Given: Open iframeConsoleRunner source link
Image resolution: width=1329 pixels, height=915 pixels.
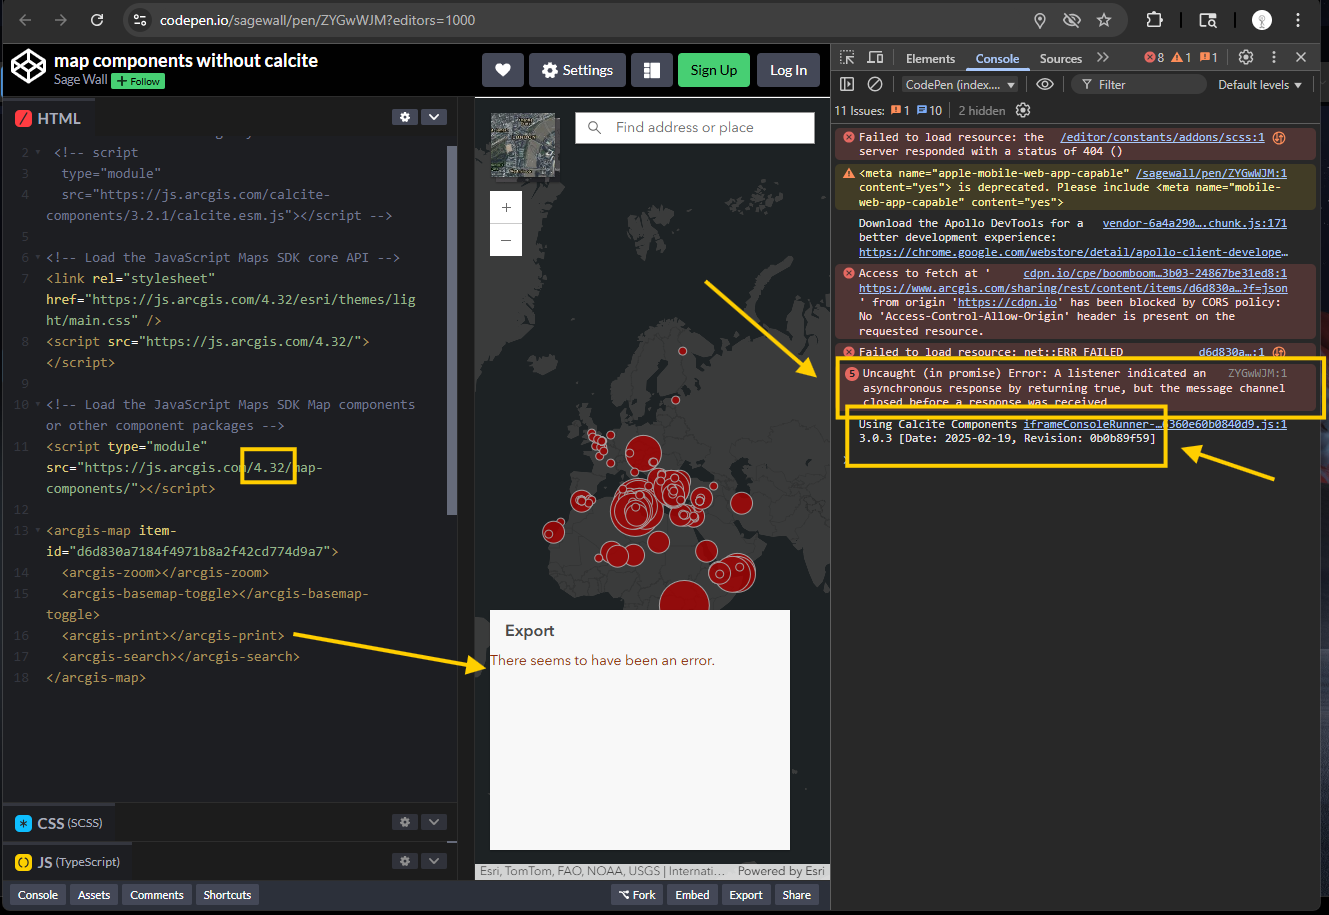Looking at the screenshot, I should point(1155,424).
